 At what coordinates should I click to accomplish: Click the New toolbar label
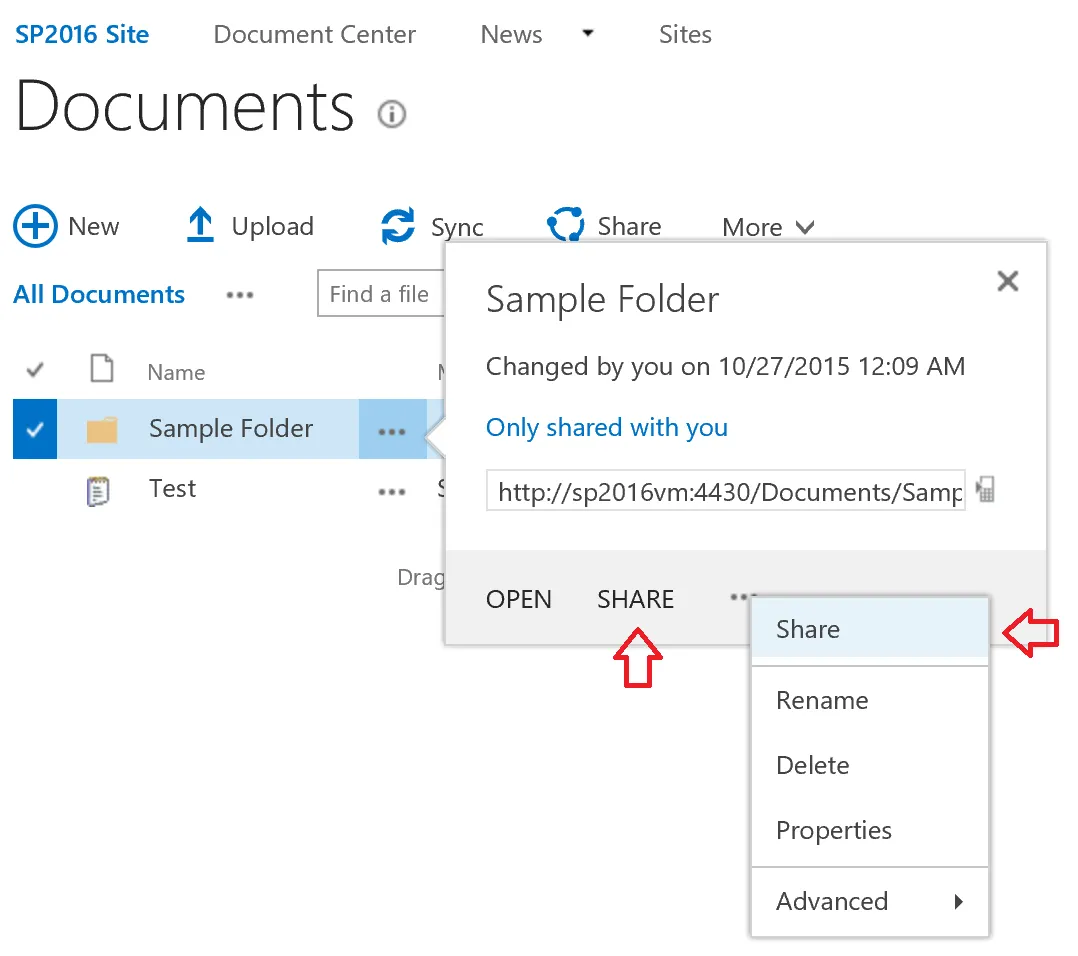(94, 226)
